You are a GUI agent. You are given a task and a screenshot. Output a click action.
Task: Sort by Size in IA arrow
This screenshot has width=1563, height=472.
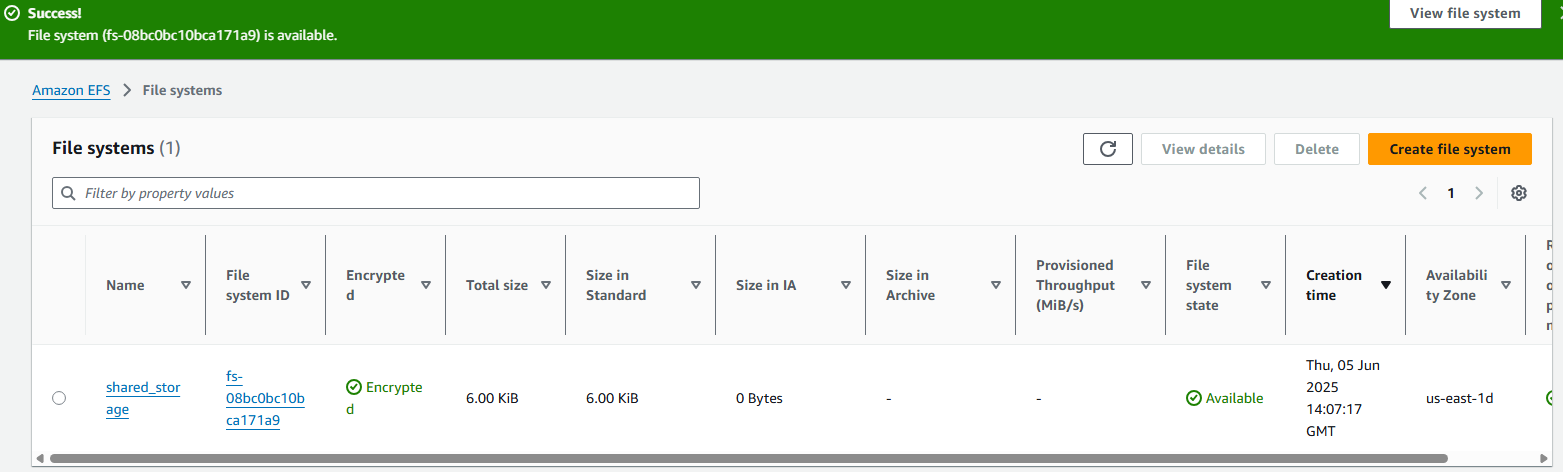[x=846, y=285]
